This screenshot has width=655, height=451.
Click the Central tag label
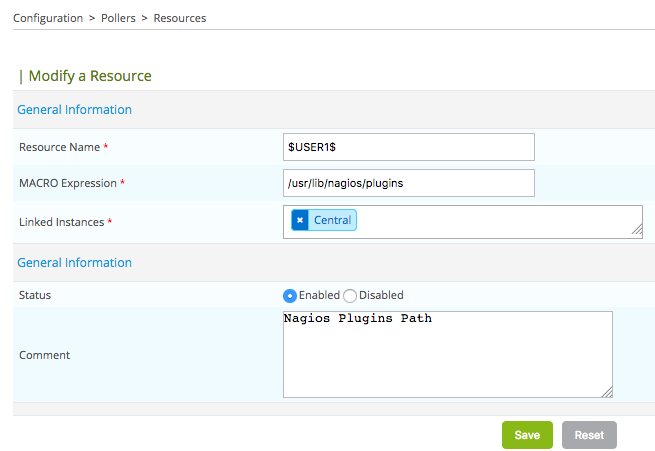[x=332, y=220]
